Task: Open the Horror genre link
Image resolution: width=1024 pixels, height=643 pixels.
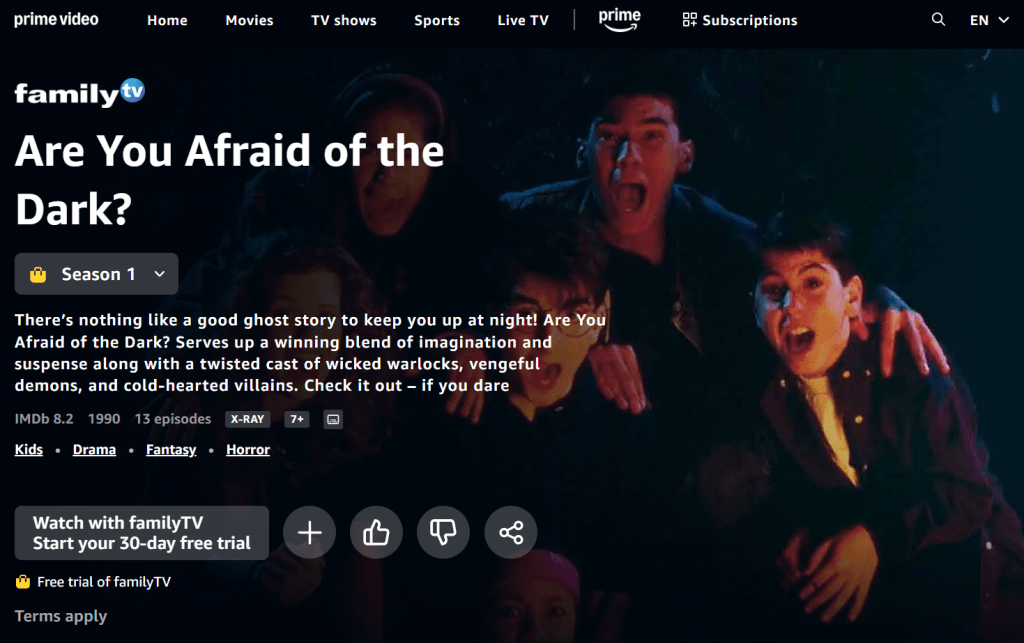Action: click(x=248, y=450)
